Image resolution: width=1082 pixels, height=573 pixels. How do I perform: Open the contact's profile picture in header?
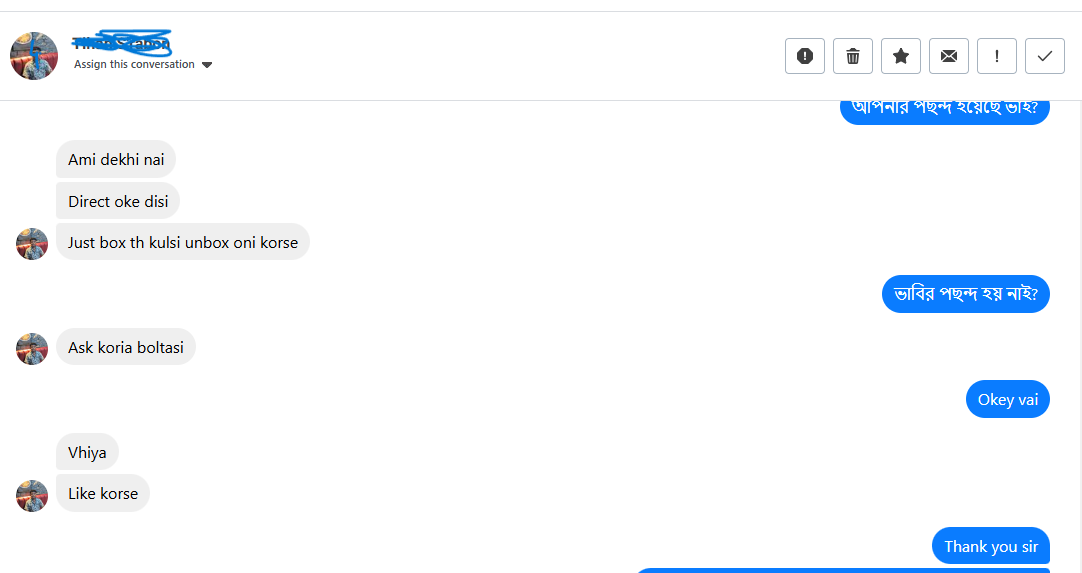[x=34, y=56]
